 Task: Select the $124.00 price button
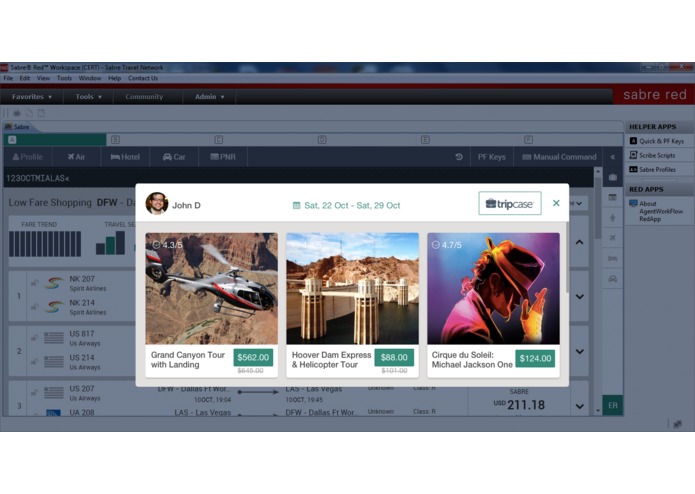[x=535, y=358]
